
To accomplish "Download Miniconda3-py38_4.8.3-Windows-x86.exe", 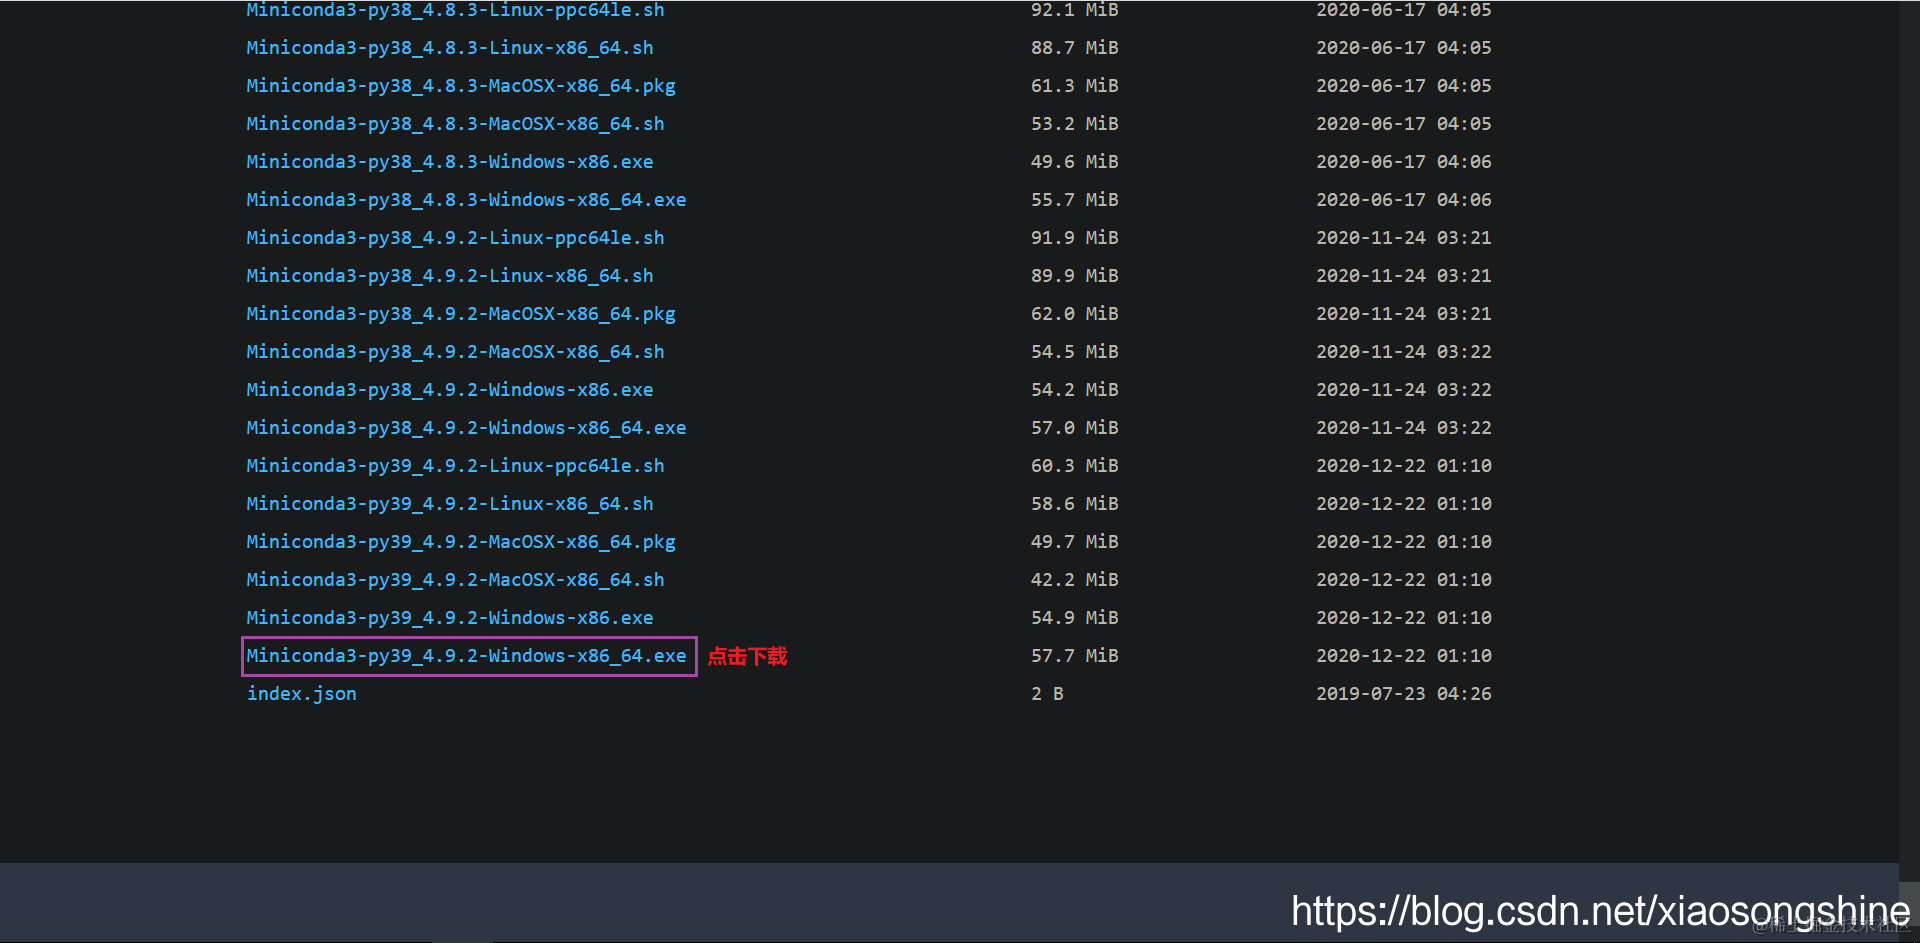I will pyautogui.click(x=450, y=162).
